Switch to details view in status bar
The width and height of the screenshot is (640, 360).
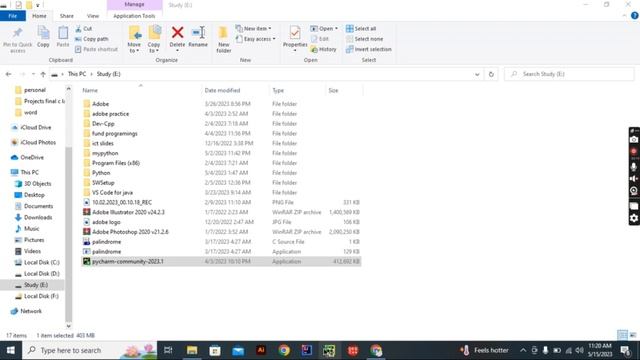click(622, 335)
